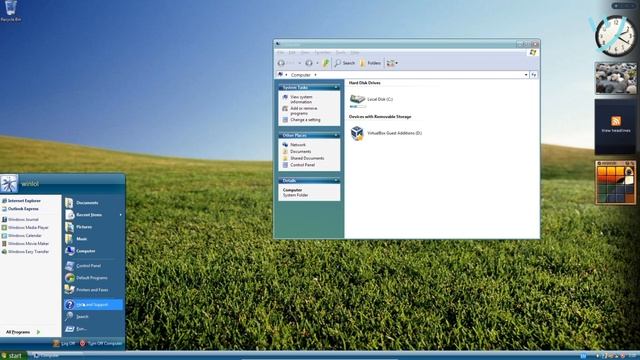Click Turn Off Computer button
This screenshot has height=360, width=640.
pyautogui.click(x=101, y=344)
